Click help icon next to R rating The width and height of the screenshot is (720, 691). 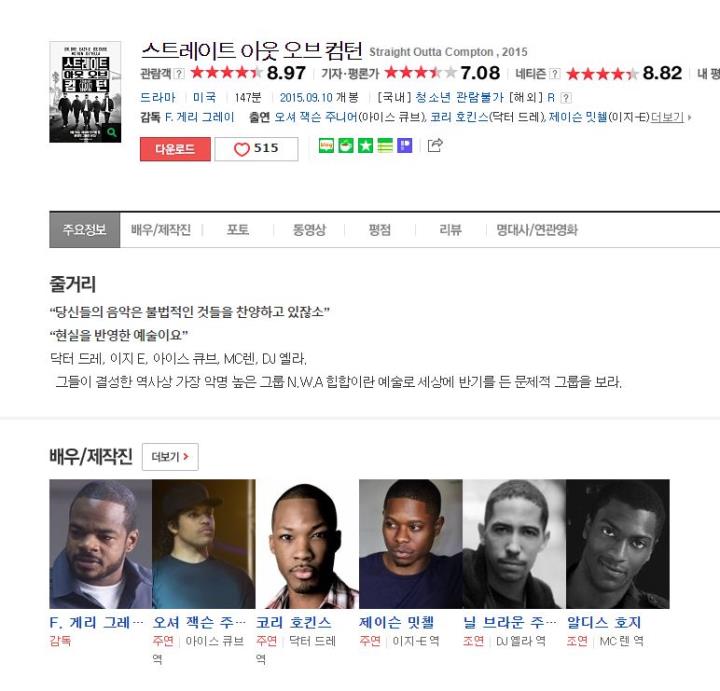[566, 98]
